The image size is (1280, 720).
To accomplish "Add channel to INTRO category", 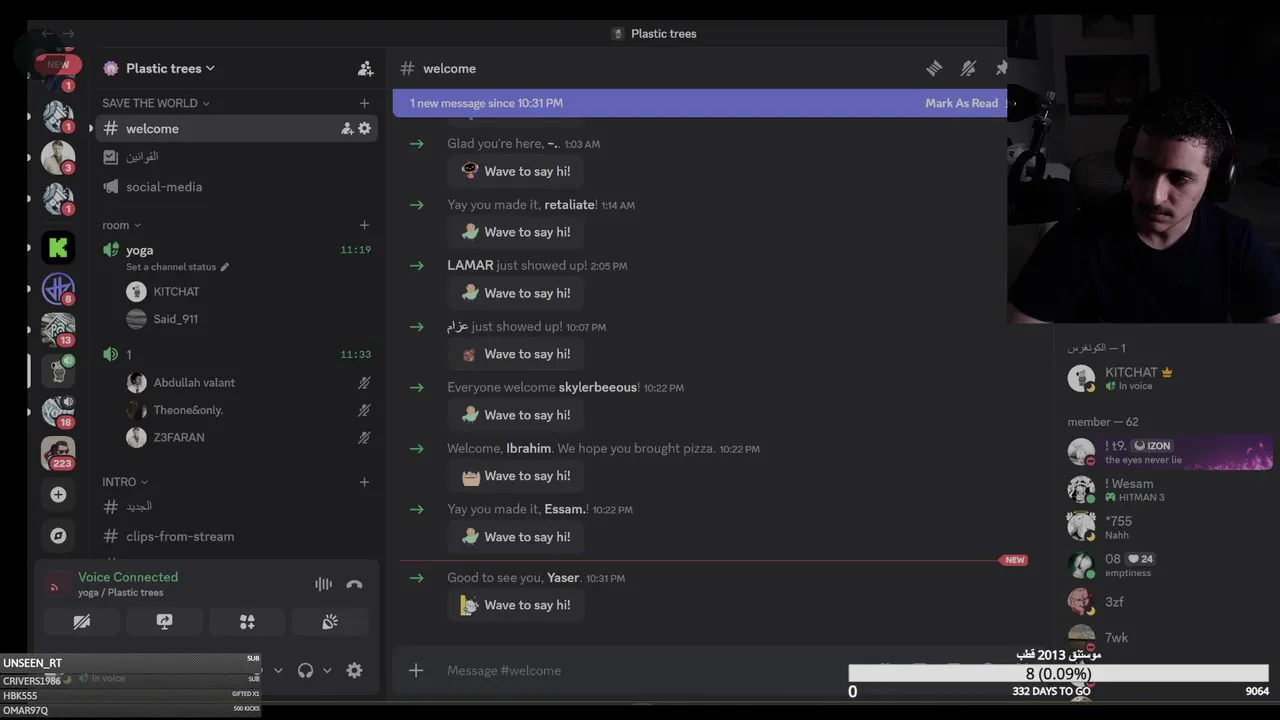I will tap(364, 482).
